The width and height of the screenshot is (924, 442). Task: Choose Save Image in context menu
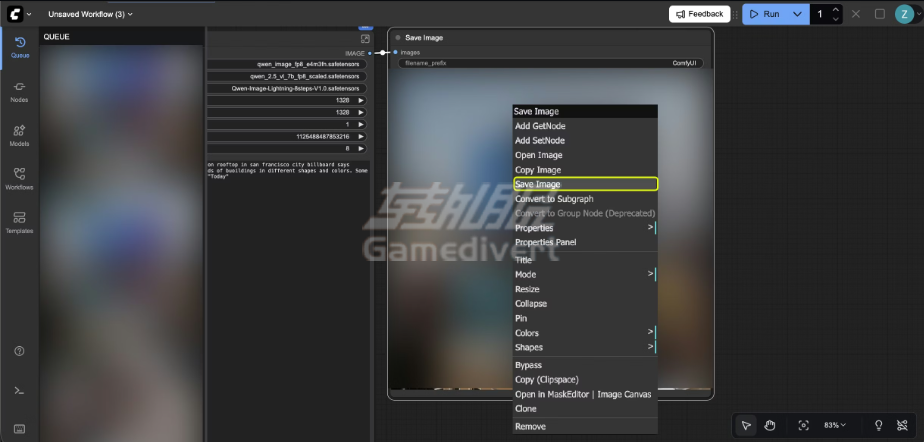(x=585, y=184)
